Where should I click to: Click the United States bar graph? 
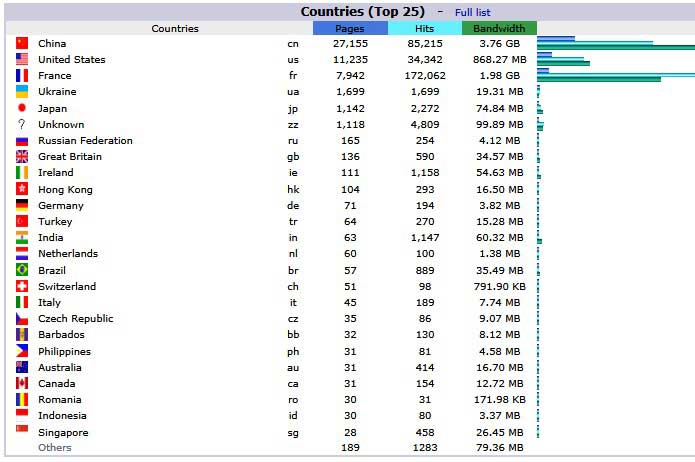(563, 59)
